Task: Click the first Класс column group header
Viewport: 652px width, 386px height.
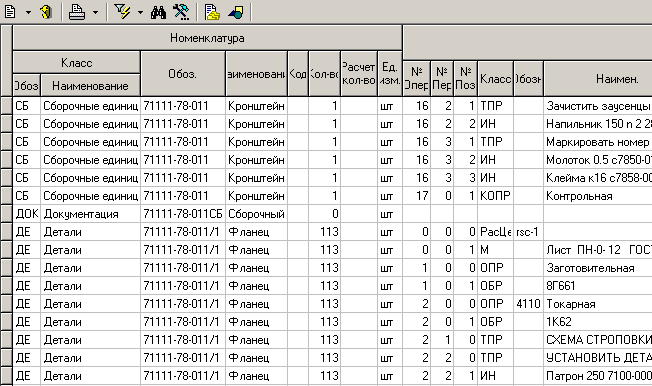Action: 77,63
